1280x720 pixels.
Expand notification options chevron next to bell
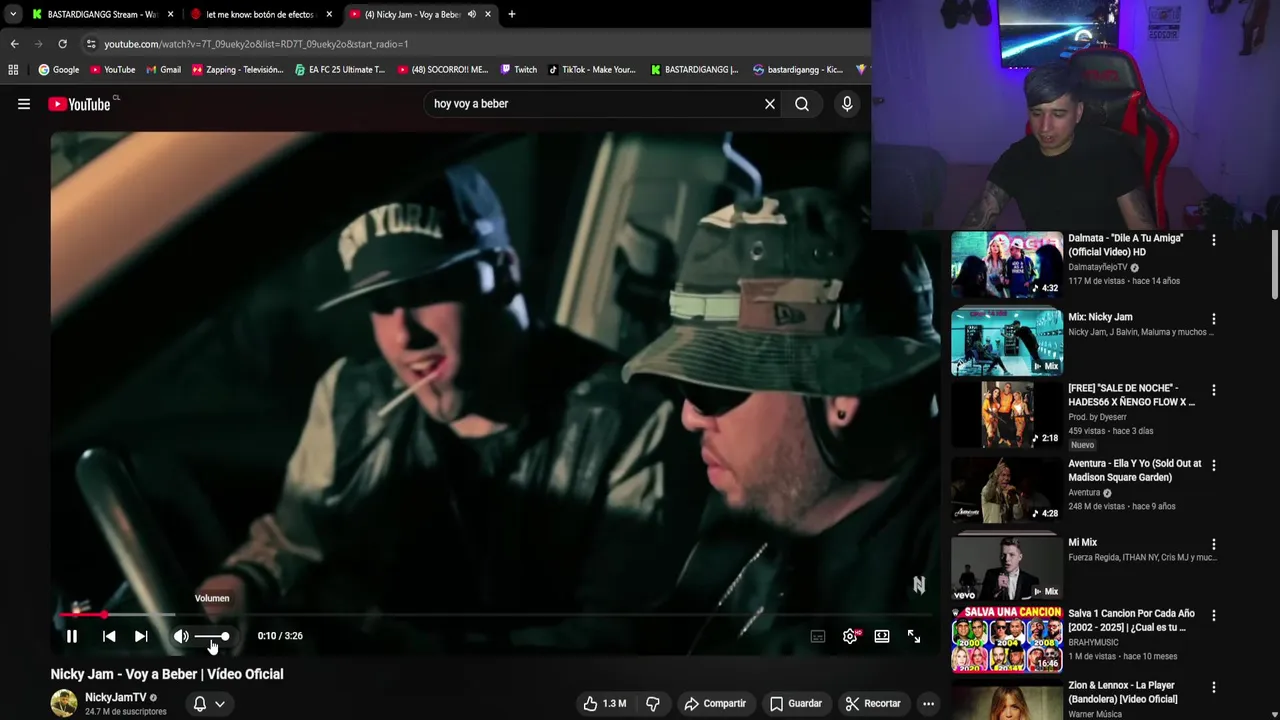220,703
